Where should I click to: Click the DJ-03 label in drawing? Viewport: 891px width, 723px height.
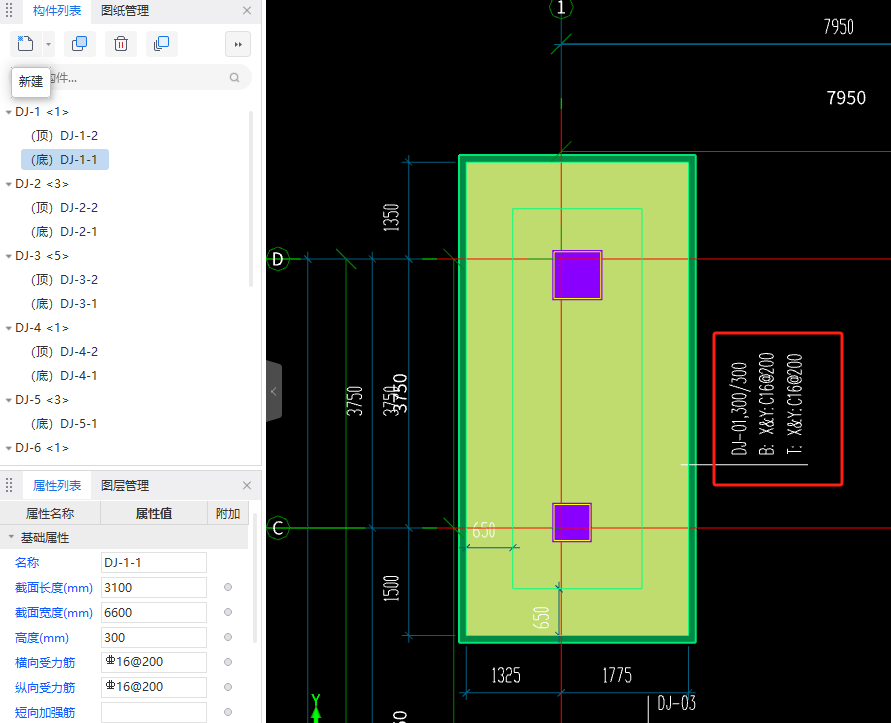tap(676, 703)
